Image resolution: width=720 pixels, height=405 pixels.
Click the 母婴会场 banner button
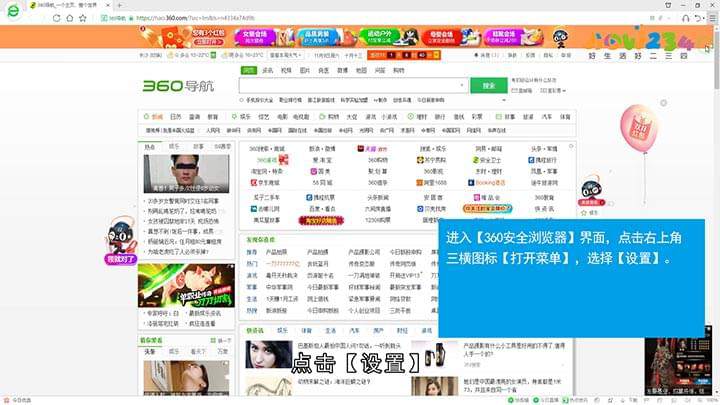(x=441, y=37)
